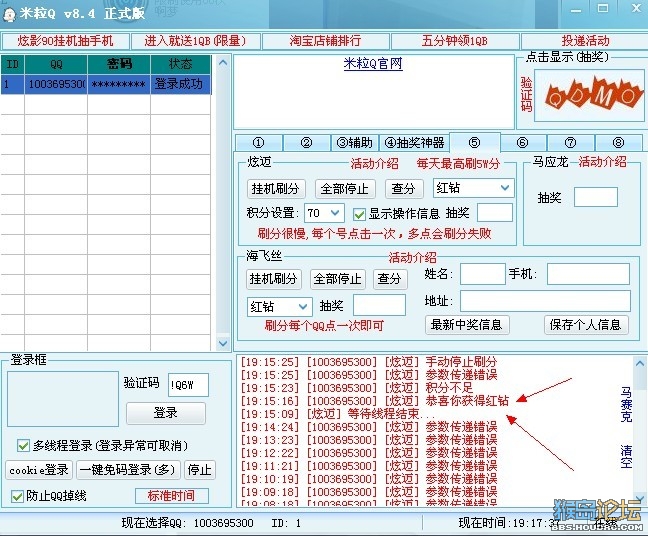The image size is (648, 536).
Task: Open the 炫影90挂机抽手机 banner button
Action: [65, 41]
